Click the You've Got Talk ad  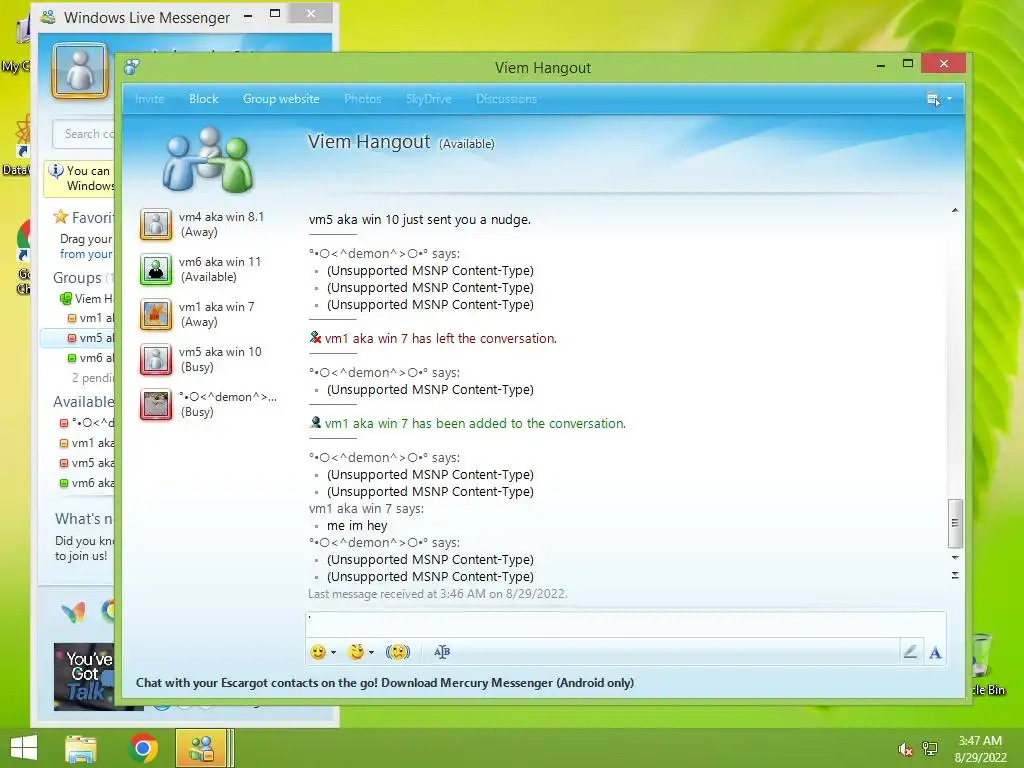click(x=85, y=676)
